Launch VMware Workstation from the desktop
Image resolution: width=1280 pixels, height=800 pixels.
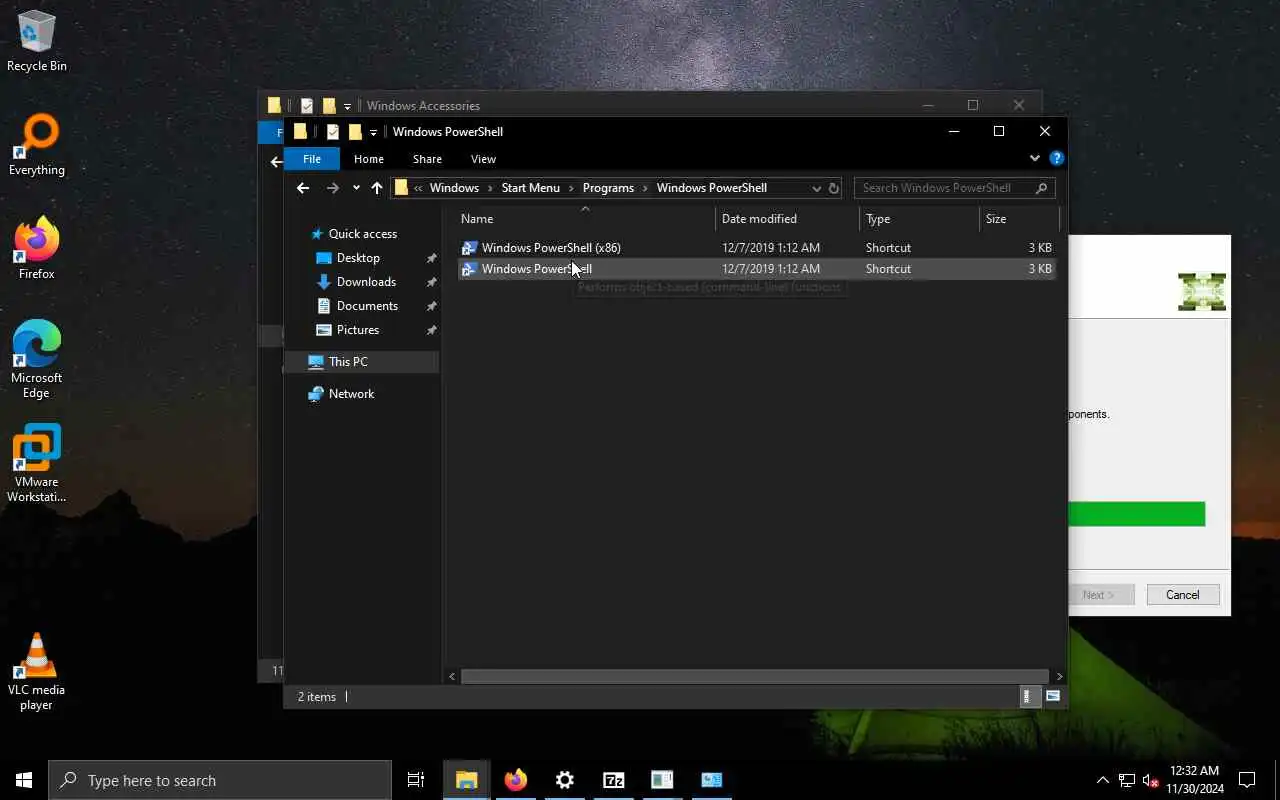tap(37, 464)
